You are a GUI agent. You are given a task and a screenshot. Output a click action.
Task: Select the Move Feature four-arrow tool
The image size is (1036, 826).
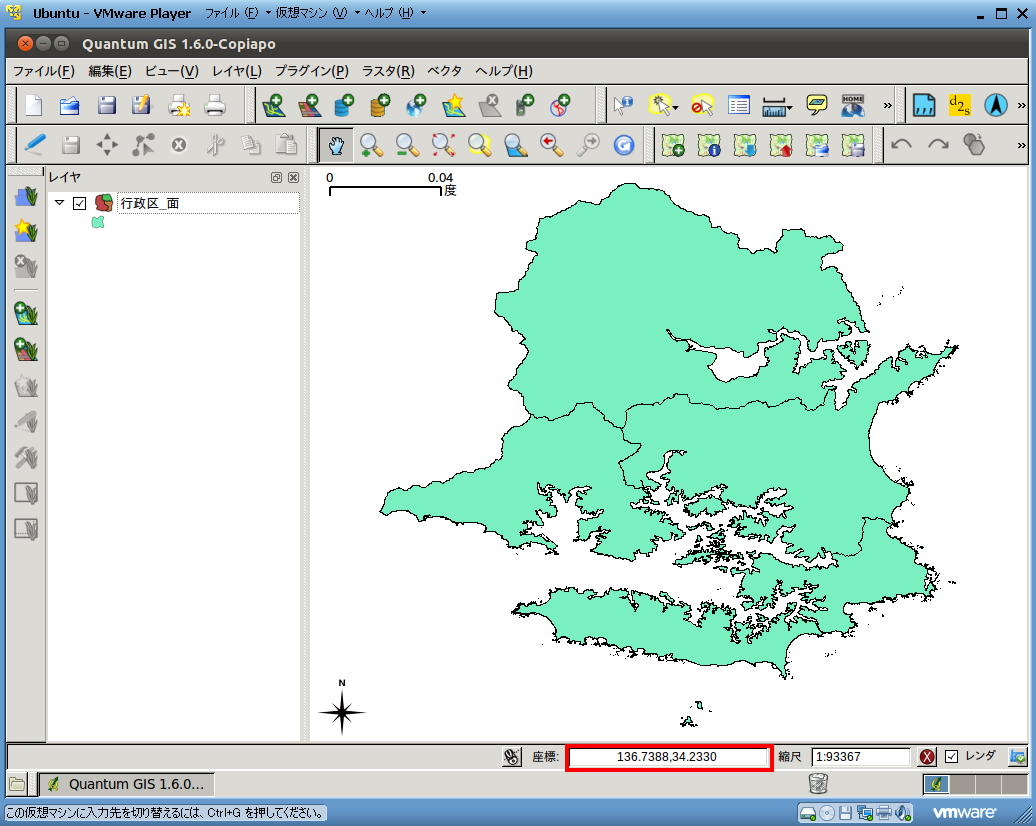tap(107, 145)
